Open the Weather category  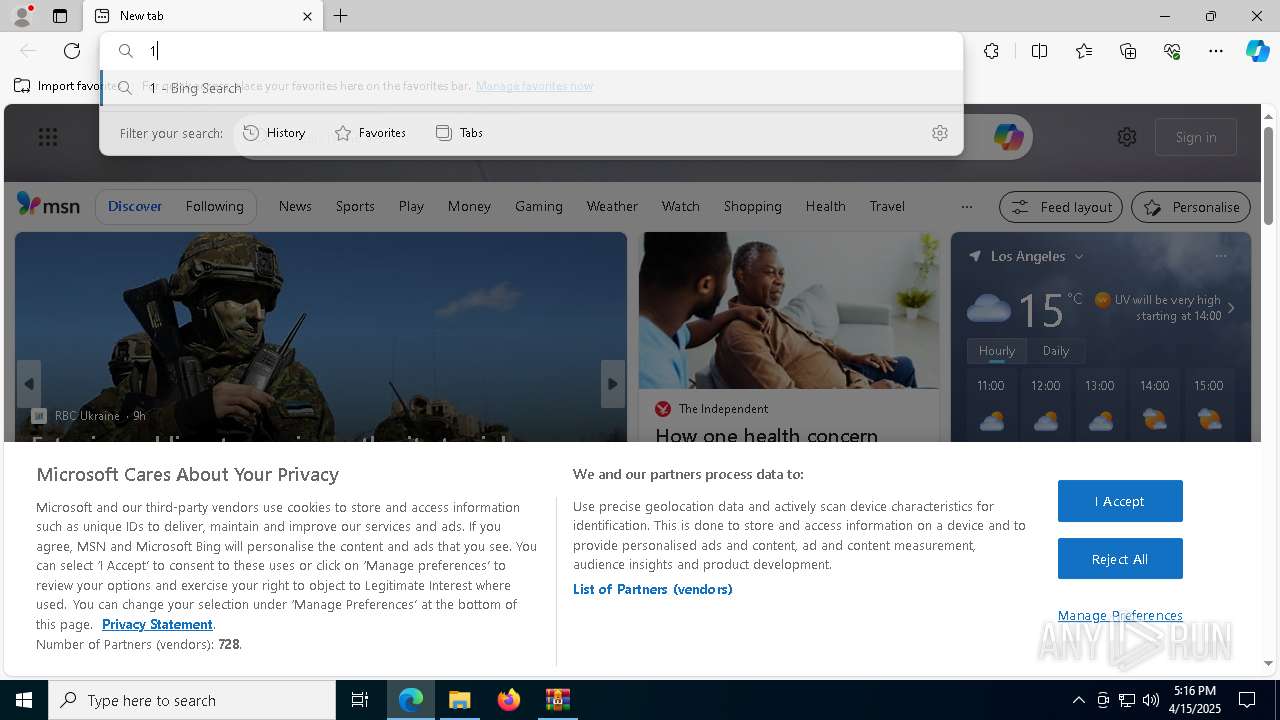(612, 206)
